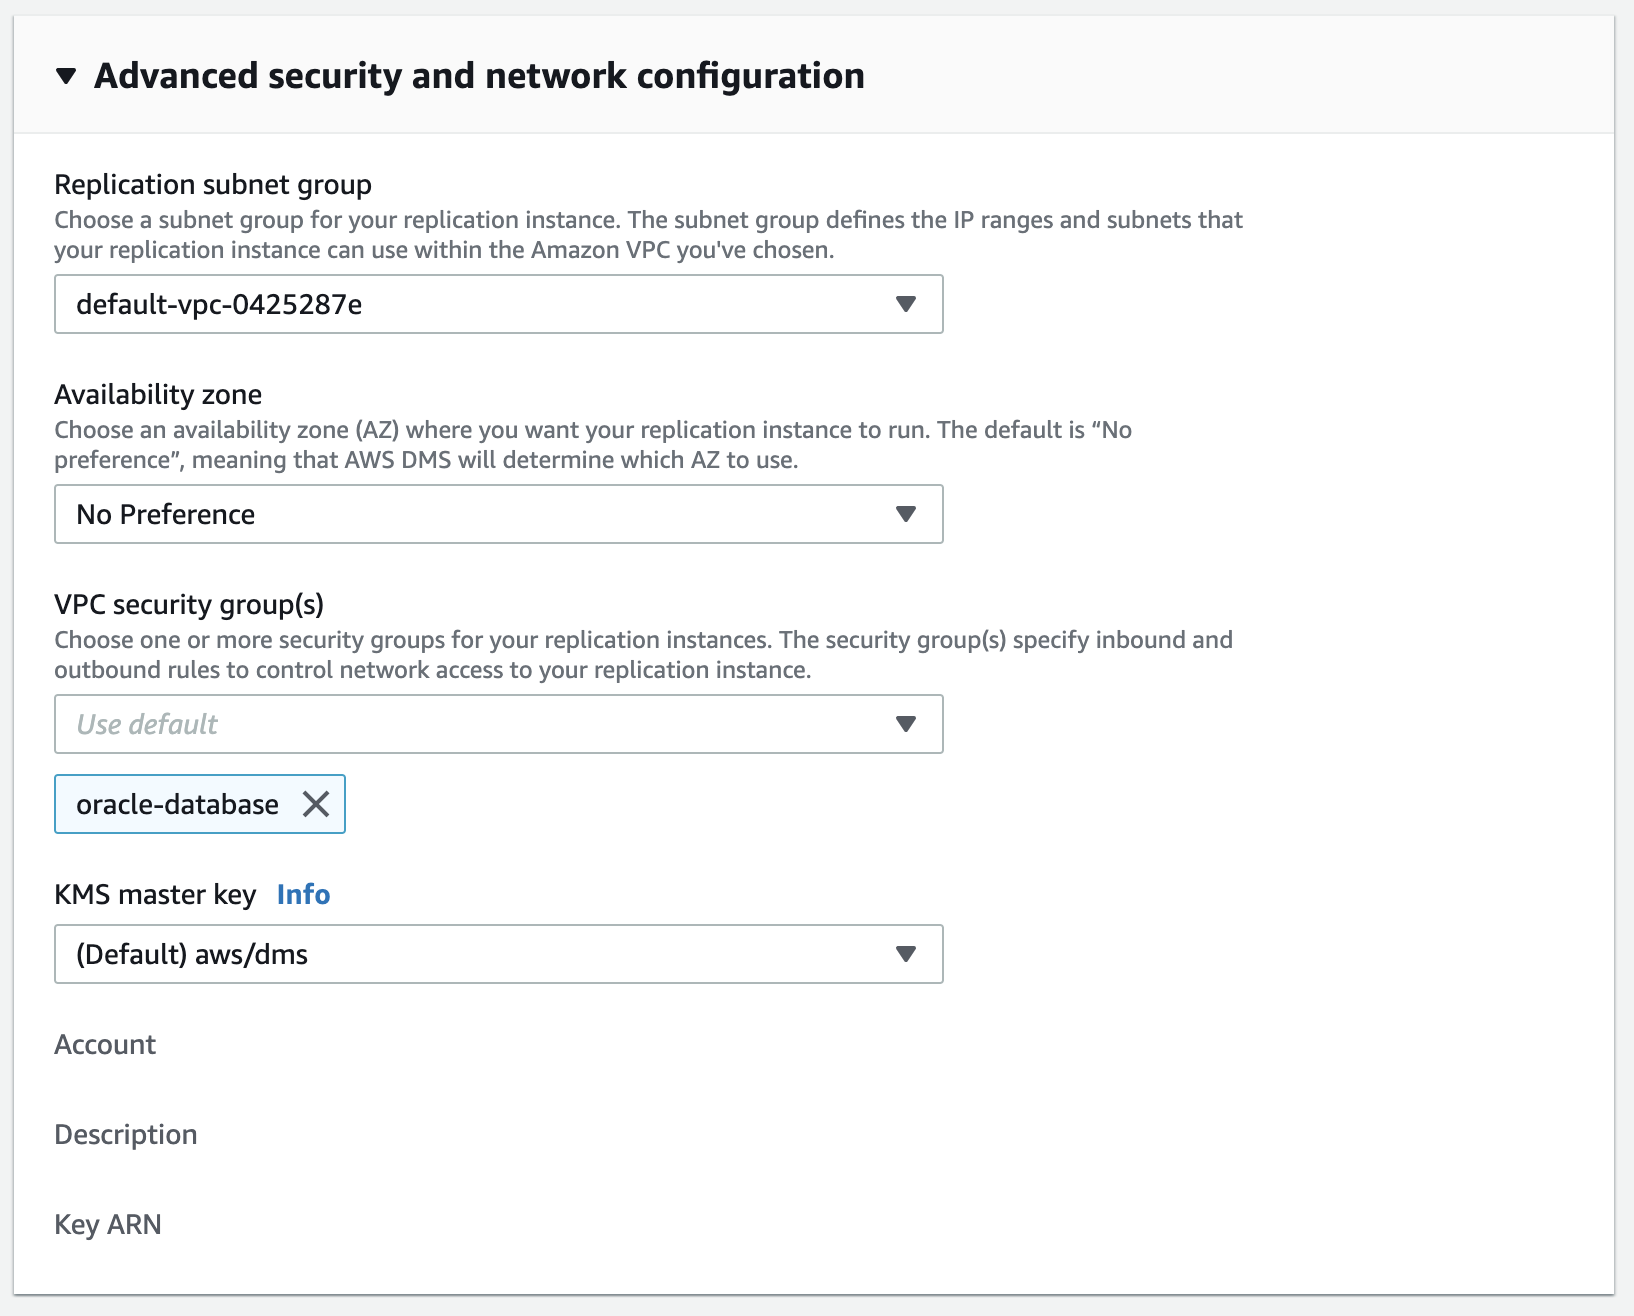This screenshot has height=1316, width=1634.
Task: Click the arrow inside the Use default field
Action: (x=906, y=724)
